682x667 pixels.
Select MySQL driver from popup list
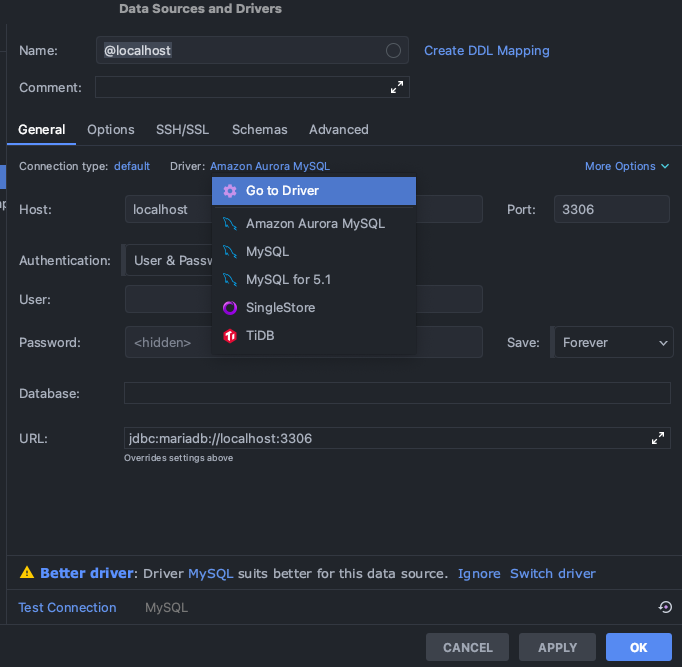314,251
